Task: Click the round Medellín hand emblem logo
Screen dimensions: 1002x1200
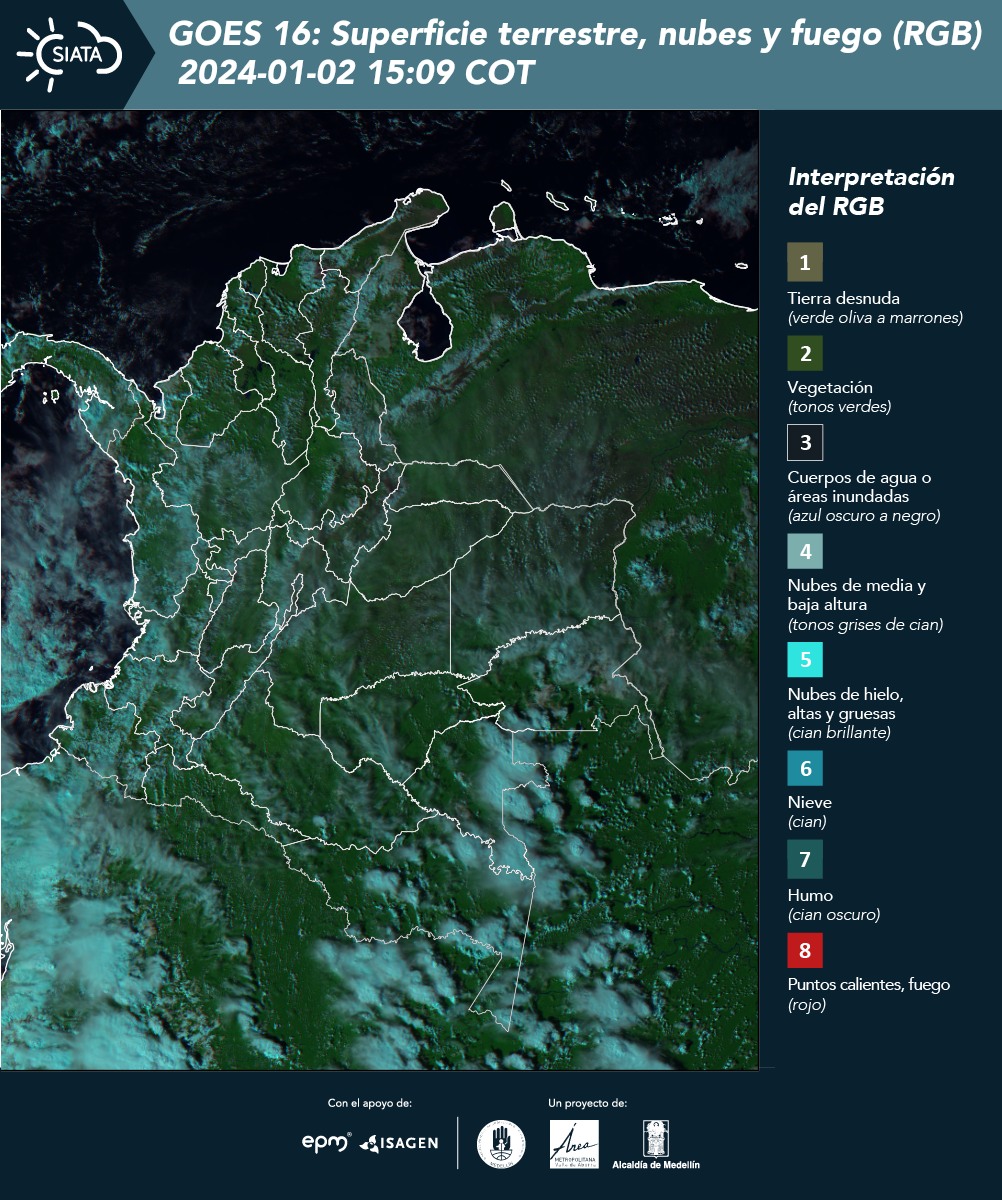Action: click(x=501, y=1144)
